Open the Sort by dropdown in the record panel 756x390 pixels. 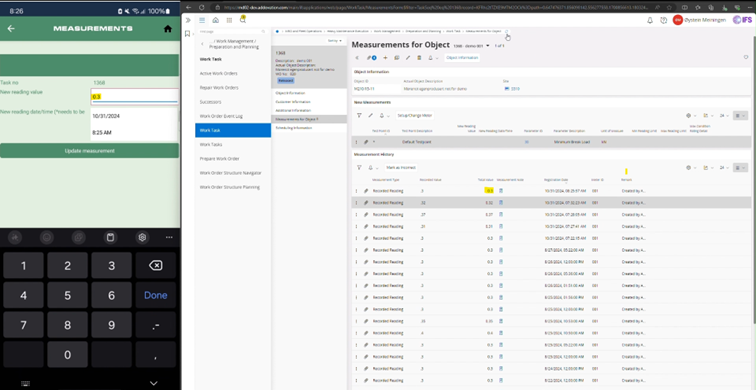tap(335, 41)
